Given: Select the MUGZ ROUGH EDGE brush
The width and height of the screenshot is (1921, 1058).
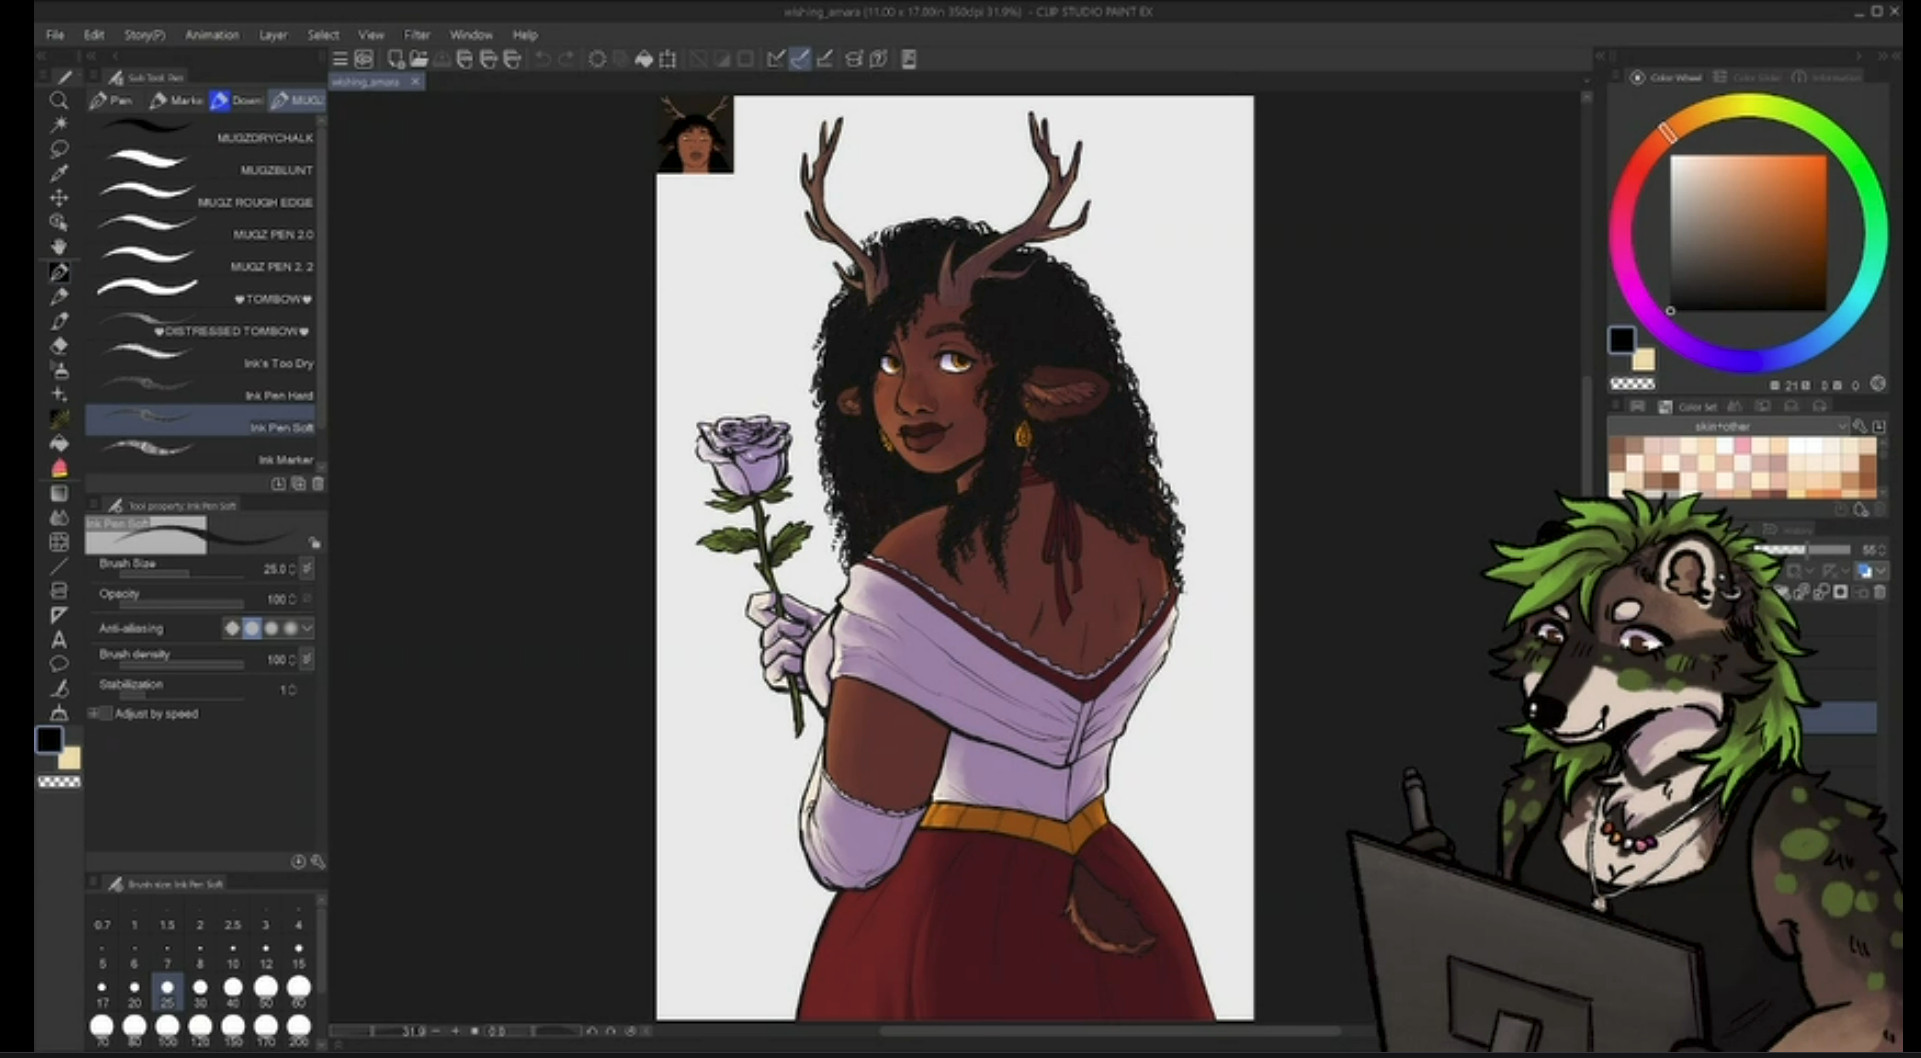Looking at the screenshot, I should 200,196.
